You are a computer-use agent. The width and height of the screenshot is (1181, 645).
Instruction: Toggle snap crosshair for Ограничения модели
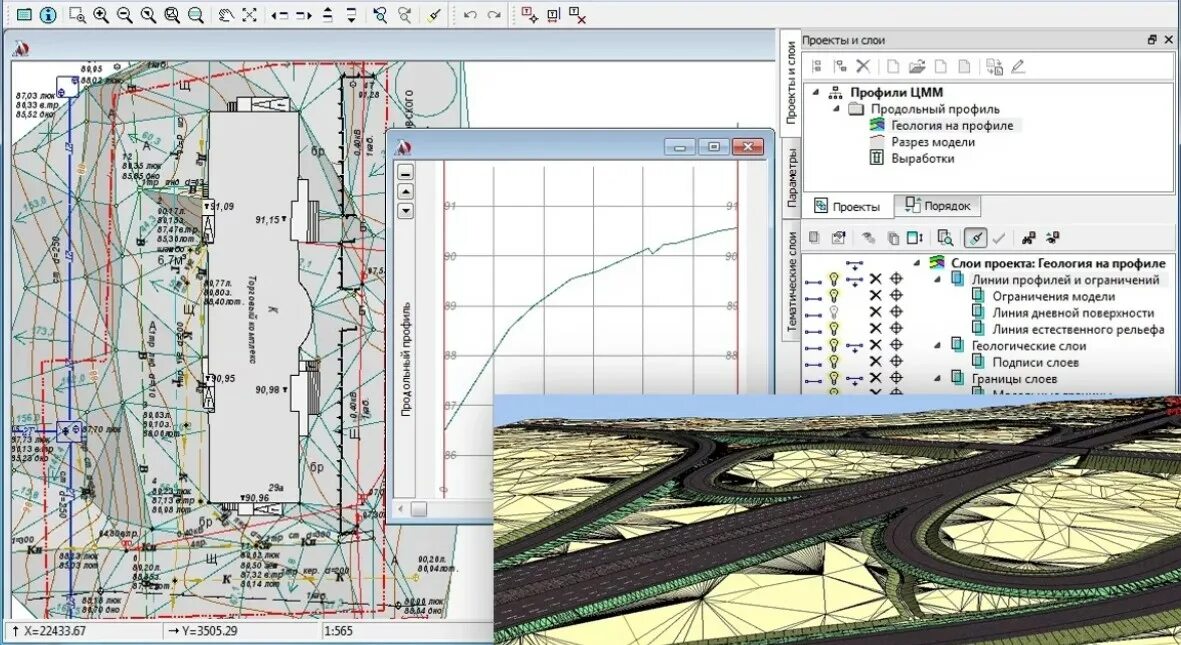tap(896, 296)
